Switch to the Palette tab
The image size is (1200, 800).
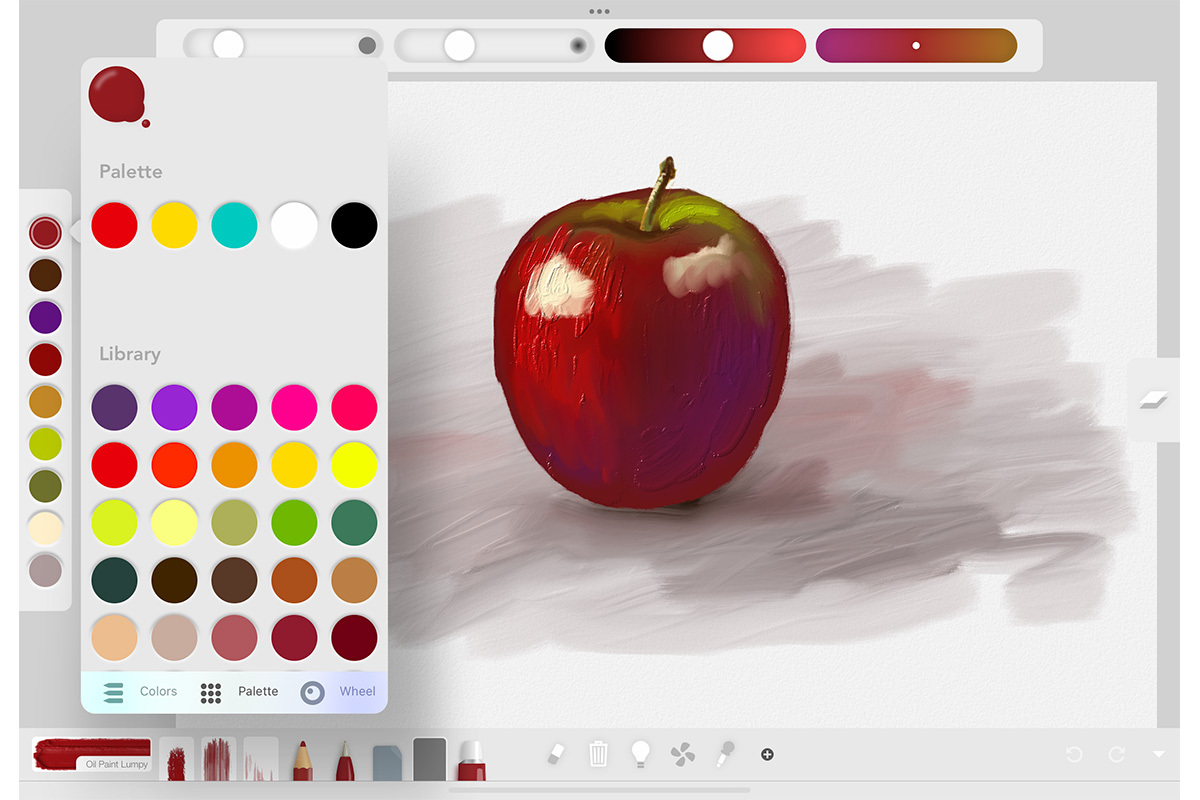pos(258,691)
